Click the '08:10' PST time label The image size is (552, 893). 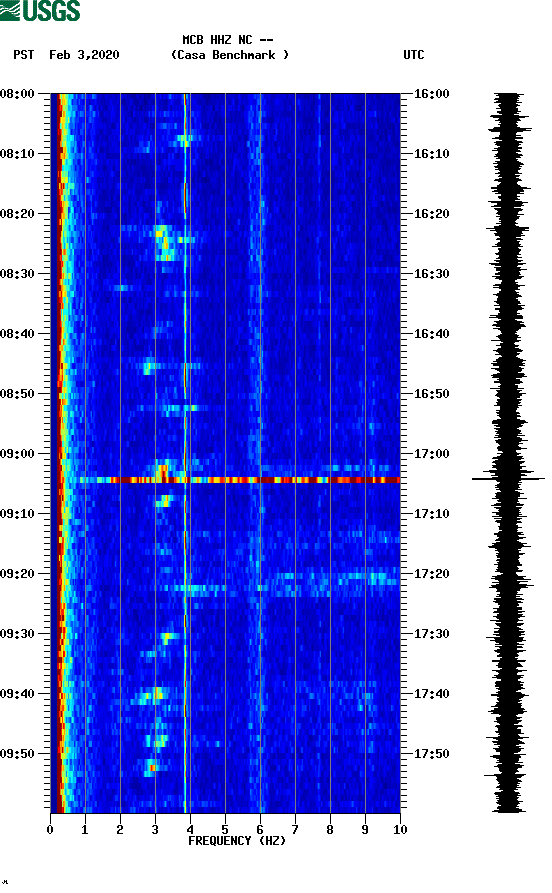(x=18, y=154)
